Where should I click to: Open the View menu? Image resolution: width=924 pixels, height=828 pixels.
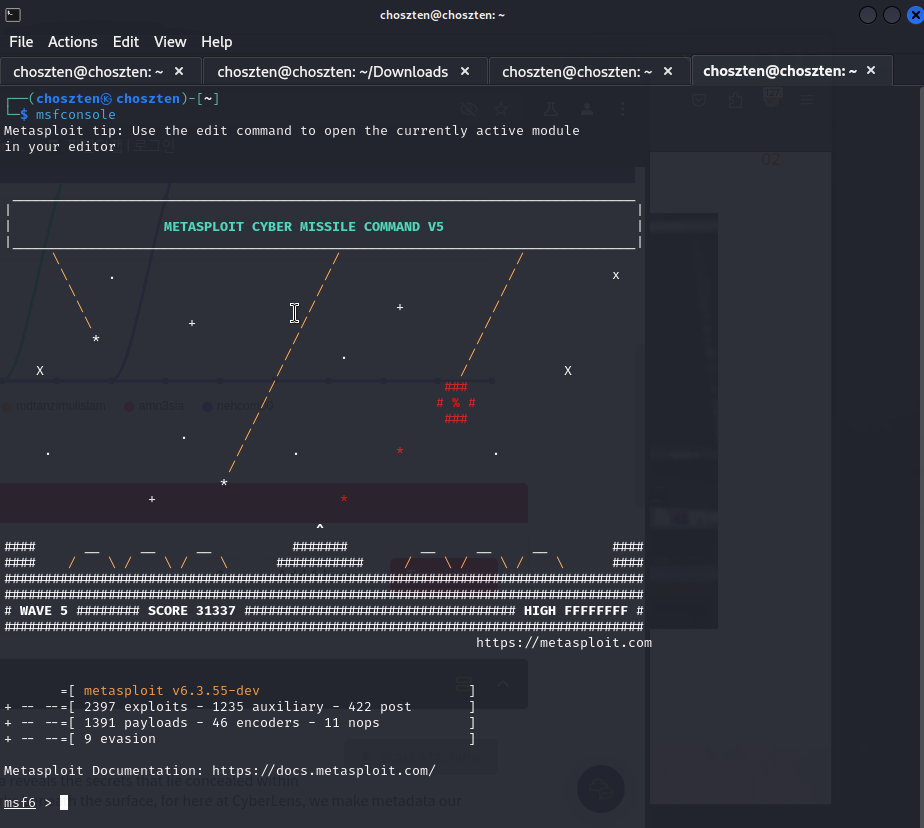click(170, 42)
